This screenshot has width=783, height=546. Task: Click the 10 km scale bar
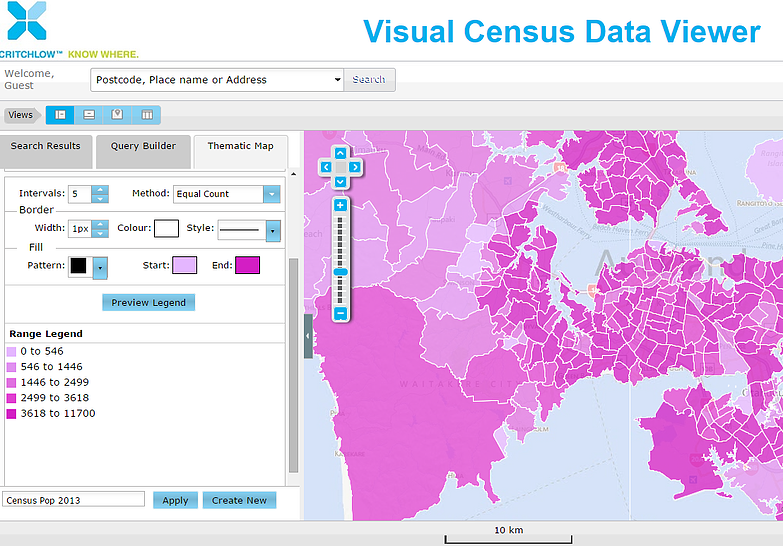(508, 536)
